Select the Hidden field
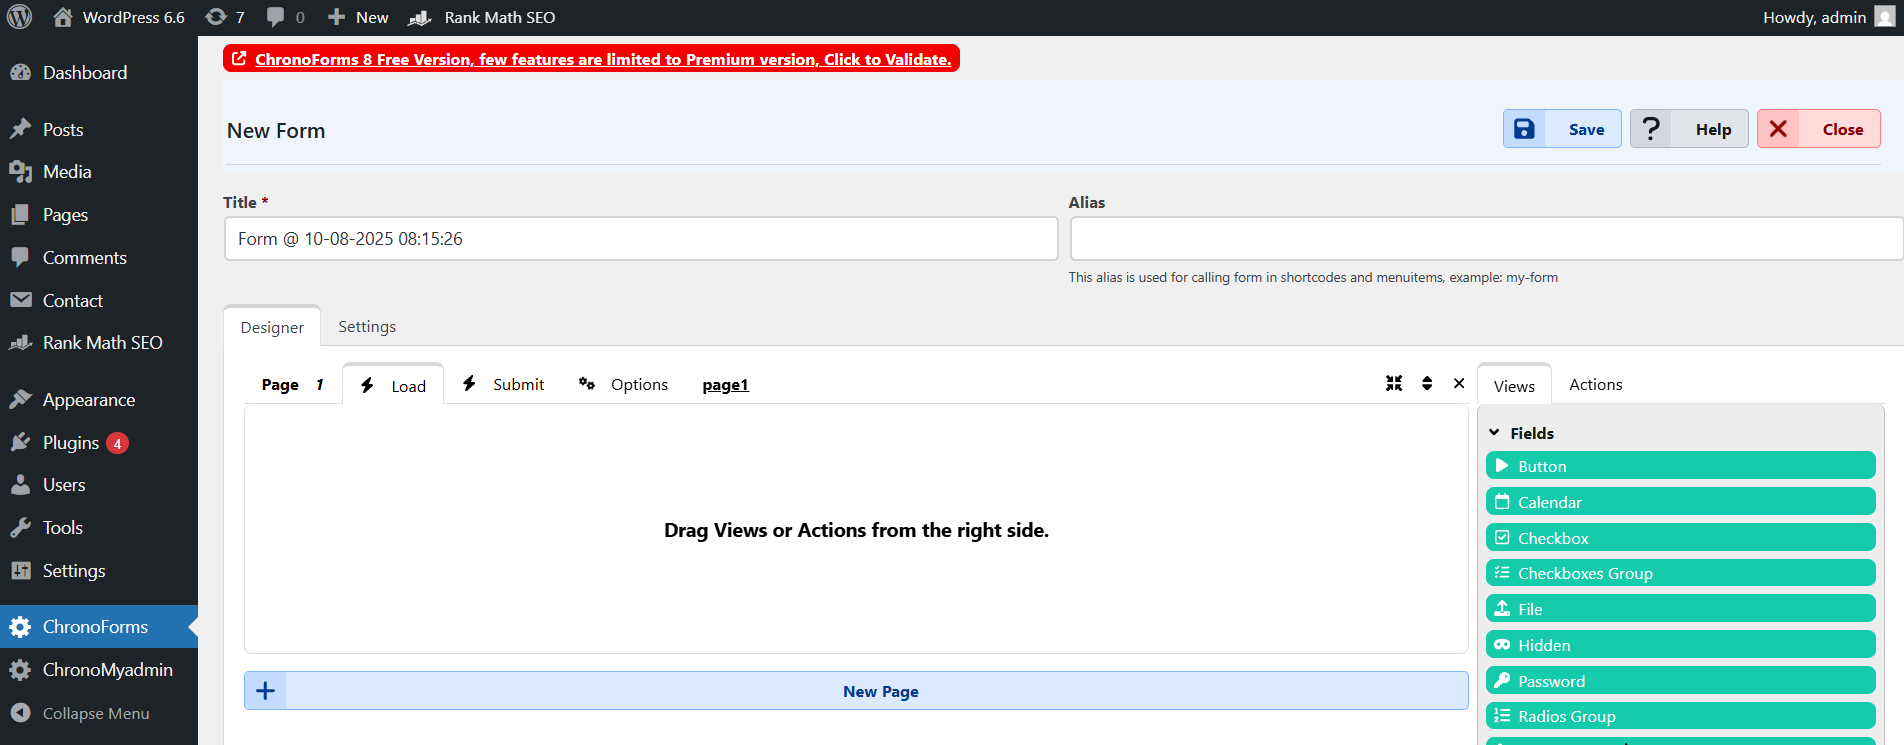The width and height of the screenshot is (1904, 745). pos(1680,645)
